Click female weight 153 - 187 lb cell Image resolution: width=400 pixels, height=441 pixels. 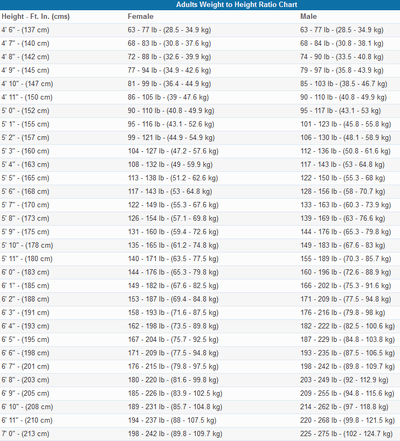point(173,299)
